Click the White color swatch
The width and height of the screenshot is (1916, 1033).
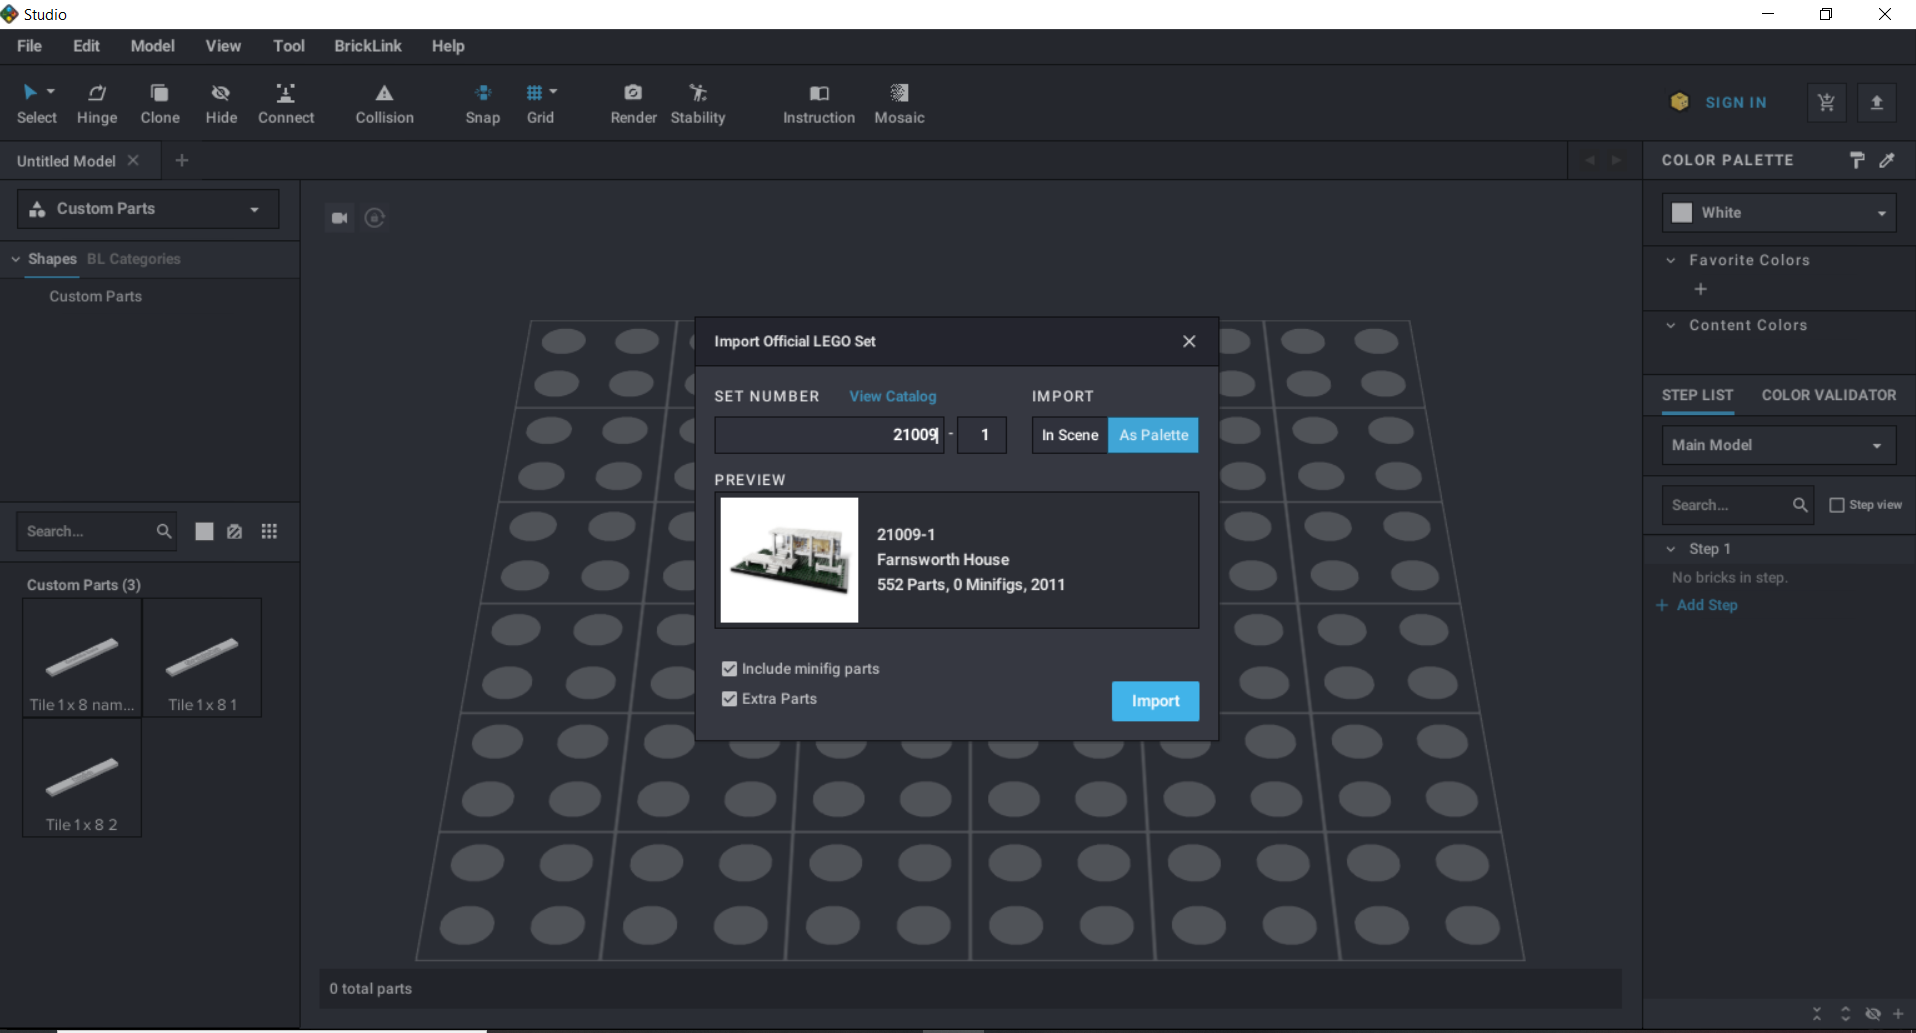(1682, 213)
